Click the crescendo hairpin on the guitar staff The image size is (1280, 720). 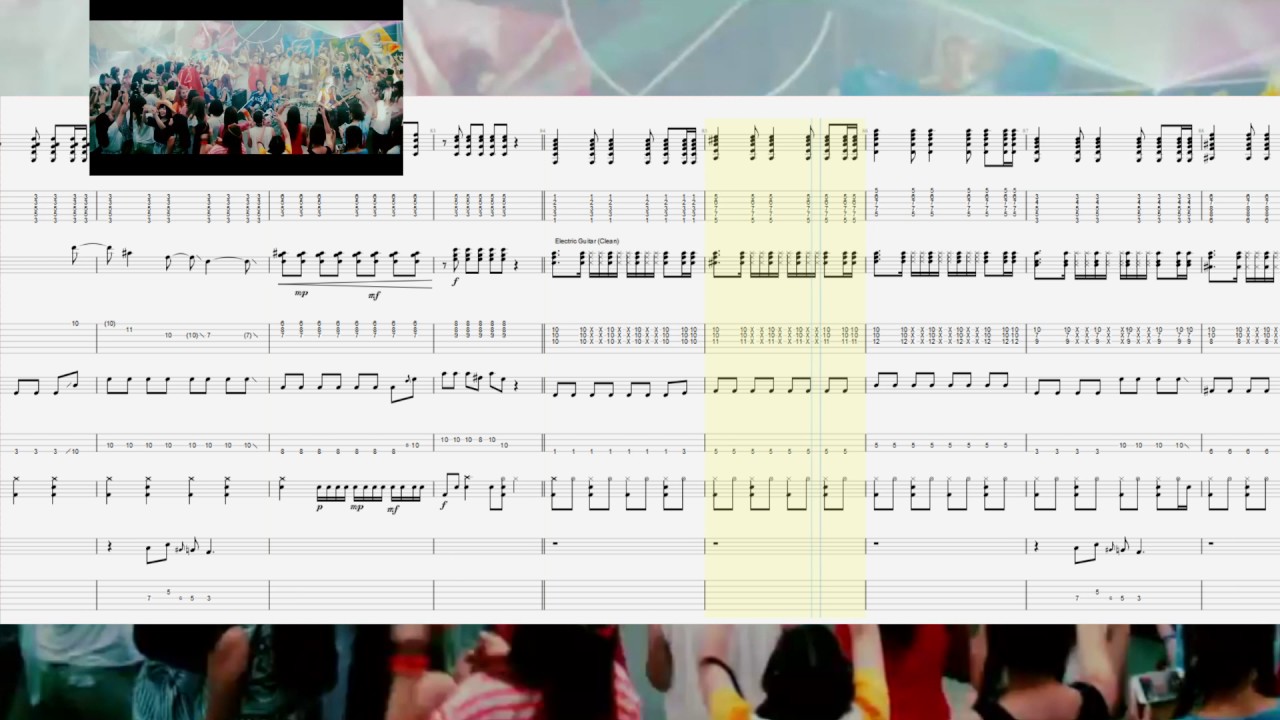point(355,285)
